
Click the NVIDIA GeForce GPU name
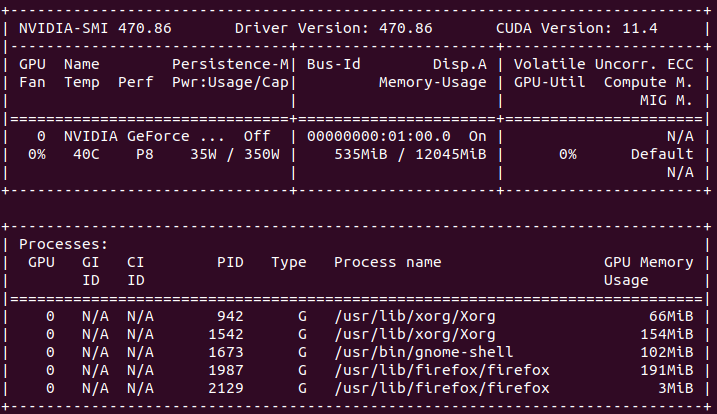point(131,135)
